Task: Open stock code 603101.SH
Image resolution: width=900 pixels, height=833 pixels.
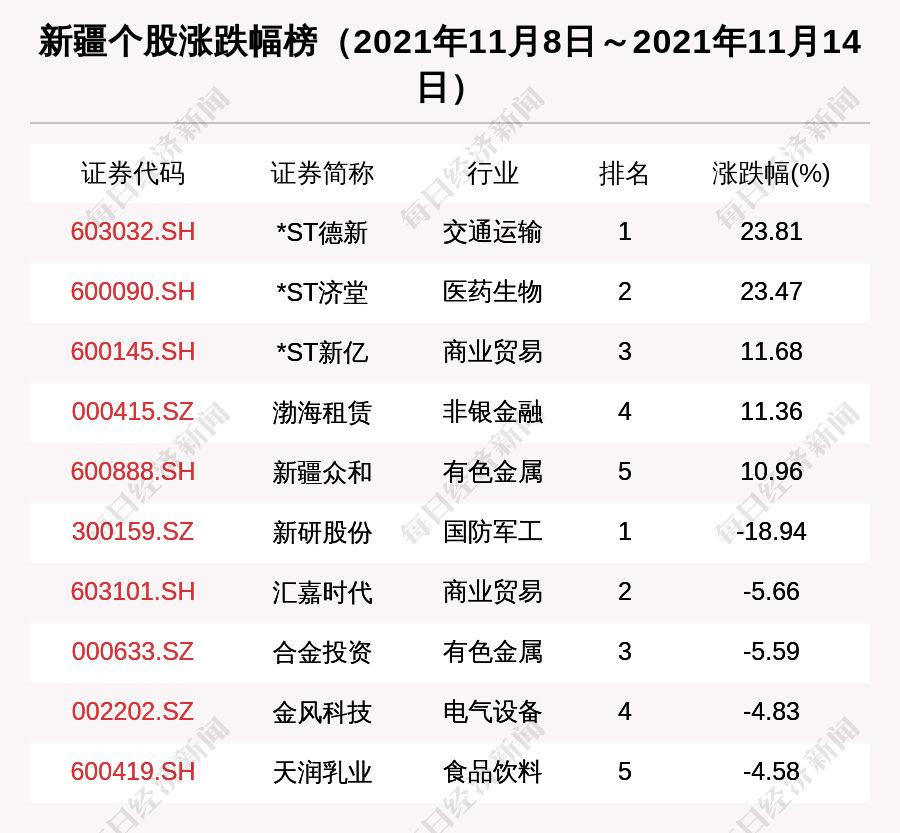Action: (133, 592)
